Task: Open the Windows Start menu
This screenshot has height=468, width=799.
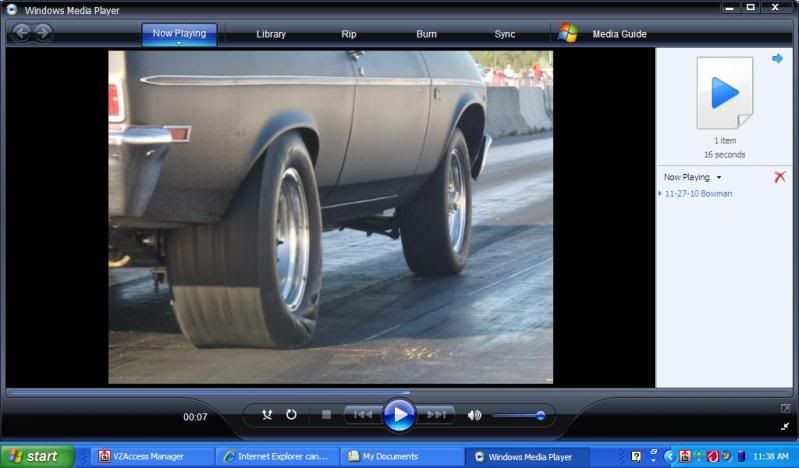Action: pos(37,456)
